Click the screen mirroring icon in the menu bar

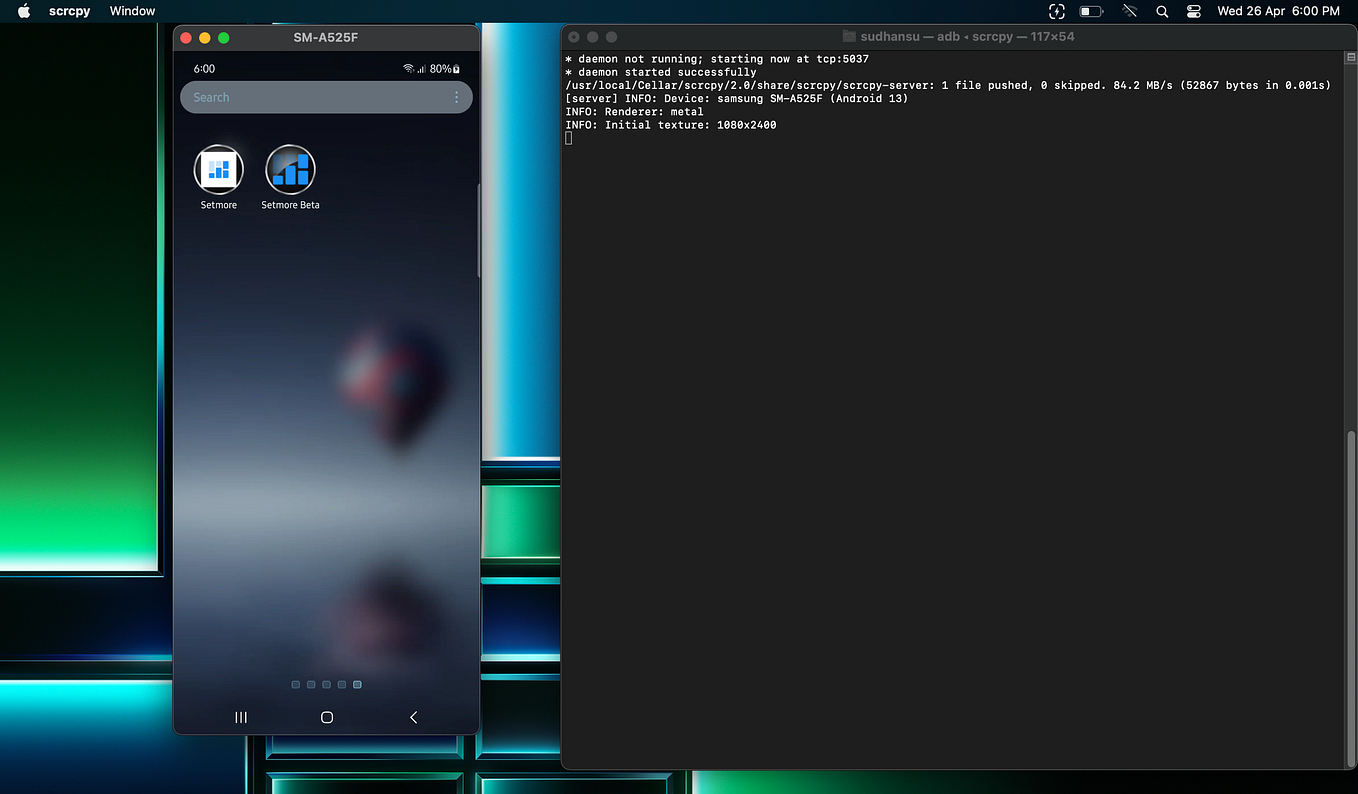(x=1057, y=11)
